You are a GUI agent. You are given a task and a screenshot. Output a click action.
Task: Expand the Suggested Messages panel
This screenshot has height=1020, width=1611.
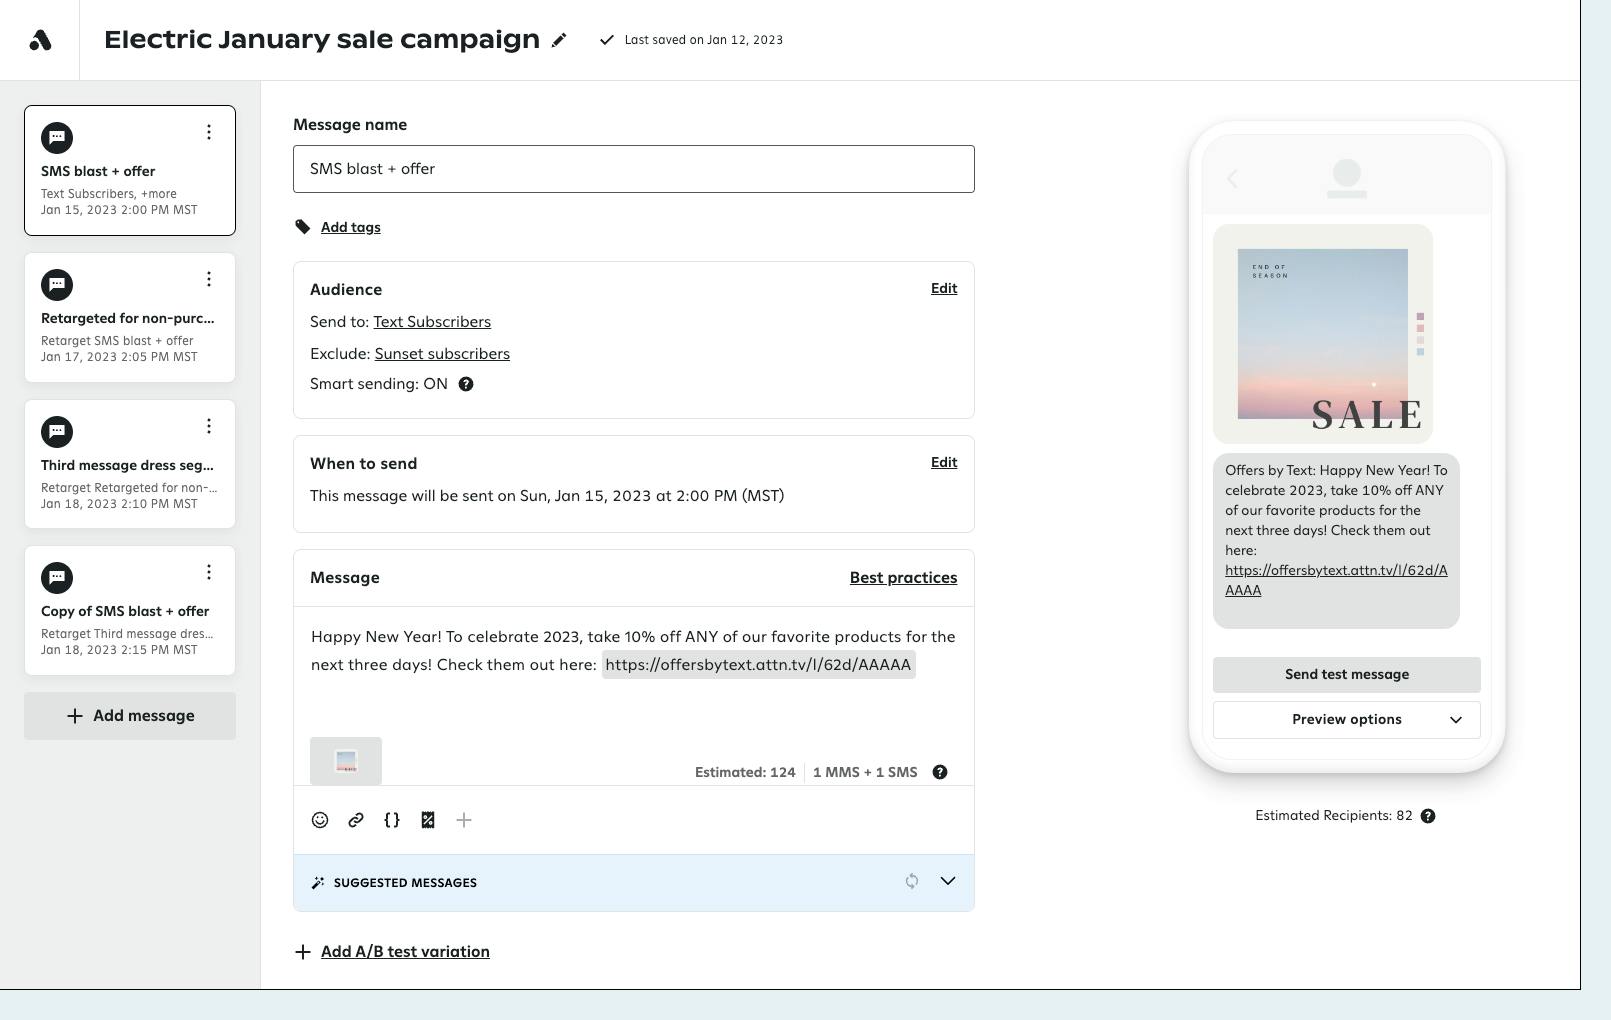pyautogui.click(x=948, y=881)
